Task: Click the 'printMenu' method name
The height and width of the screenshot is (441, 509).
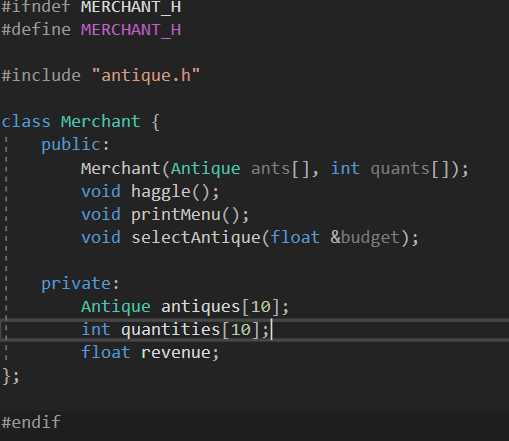Action: 176,214
